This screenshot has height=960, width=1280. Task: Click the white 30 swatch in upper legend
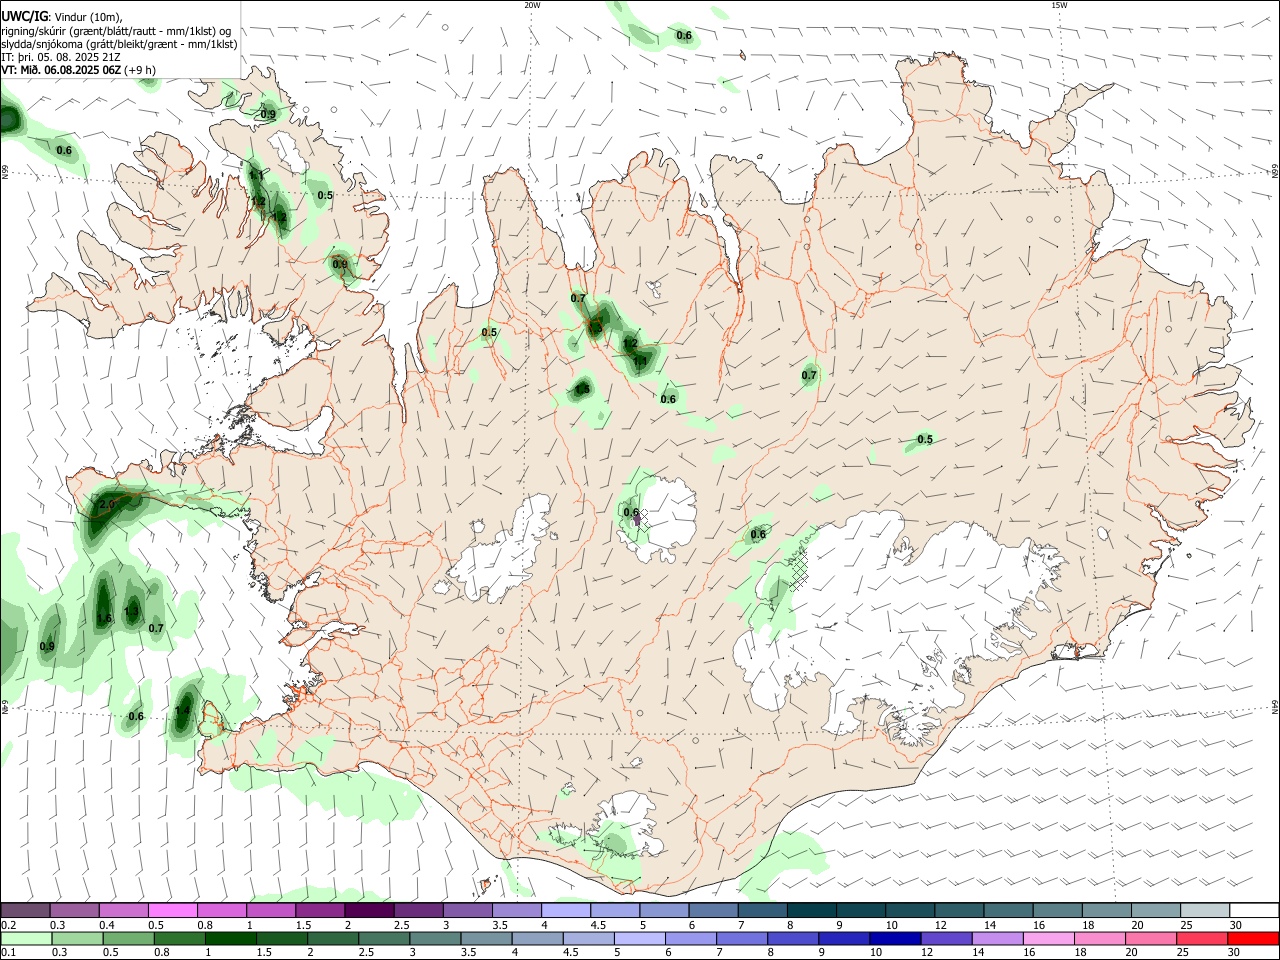(x=1252, y=911)
